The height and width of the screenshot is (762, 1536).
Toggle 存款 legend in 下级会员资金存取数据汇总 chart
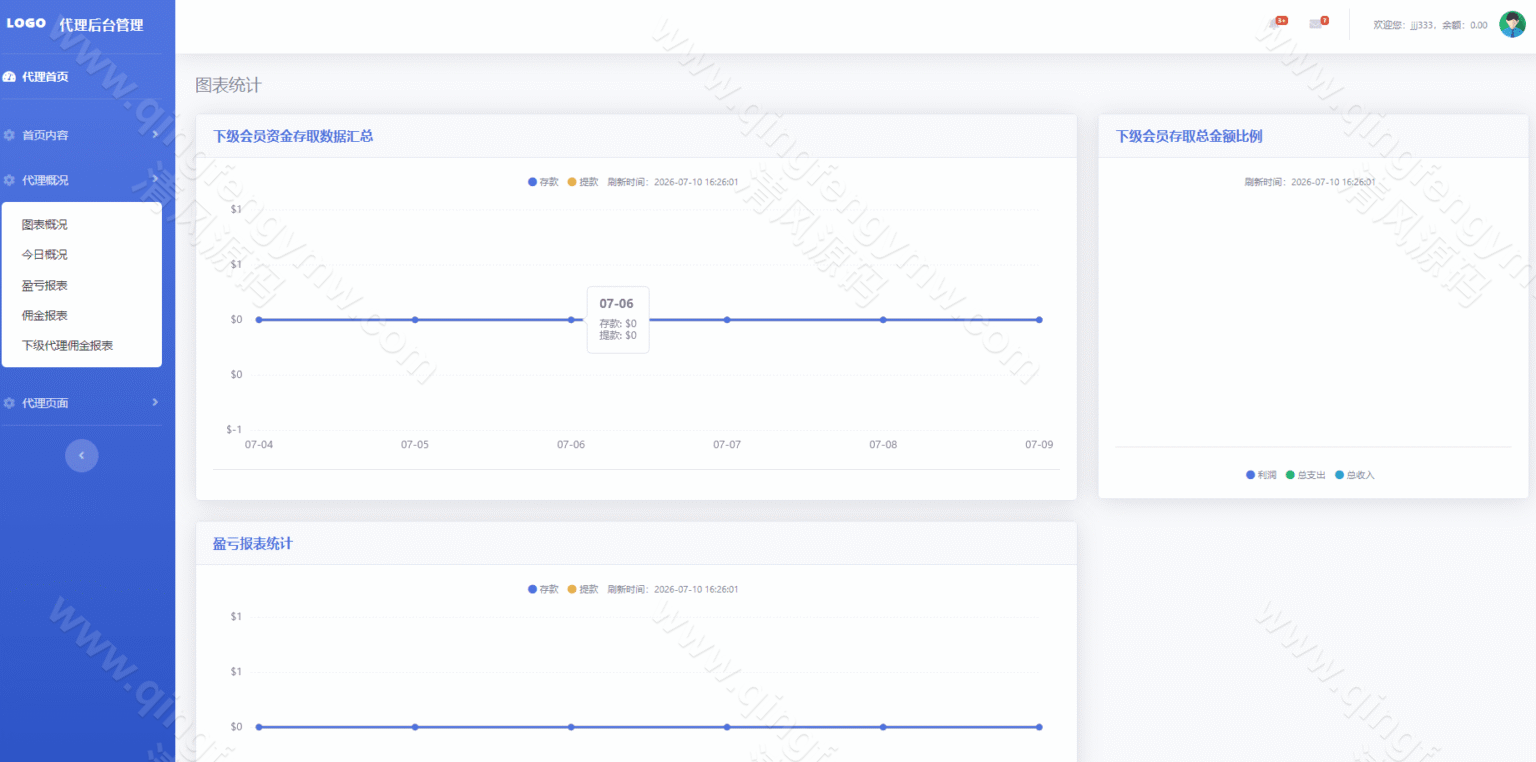(x=543, y=182)
